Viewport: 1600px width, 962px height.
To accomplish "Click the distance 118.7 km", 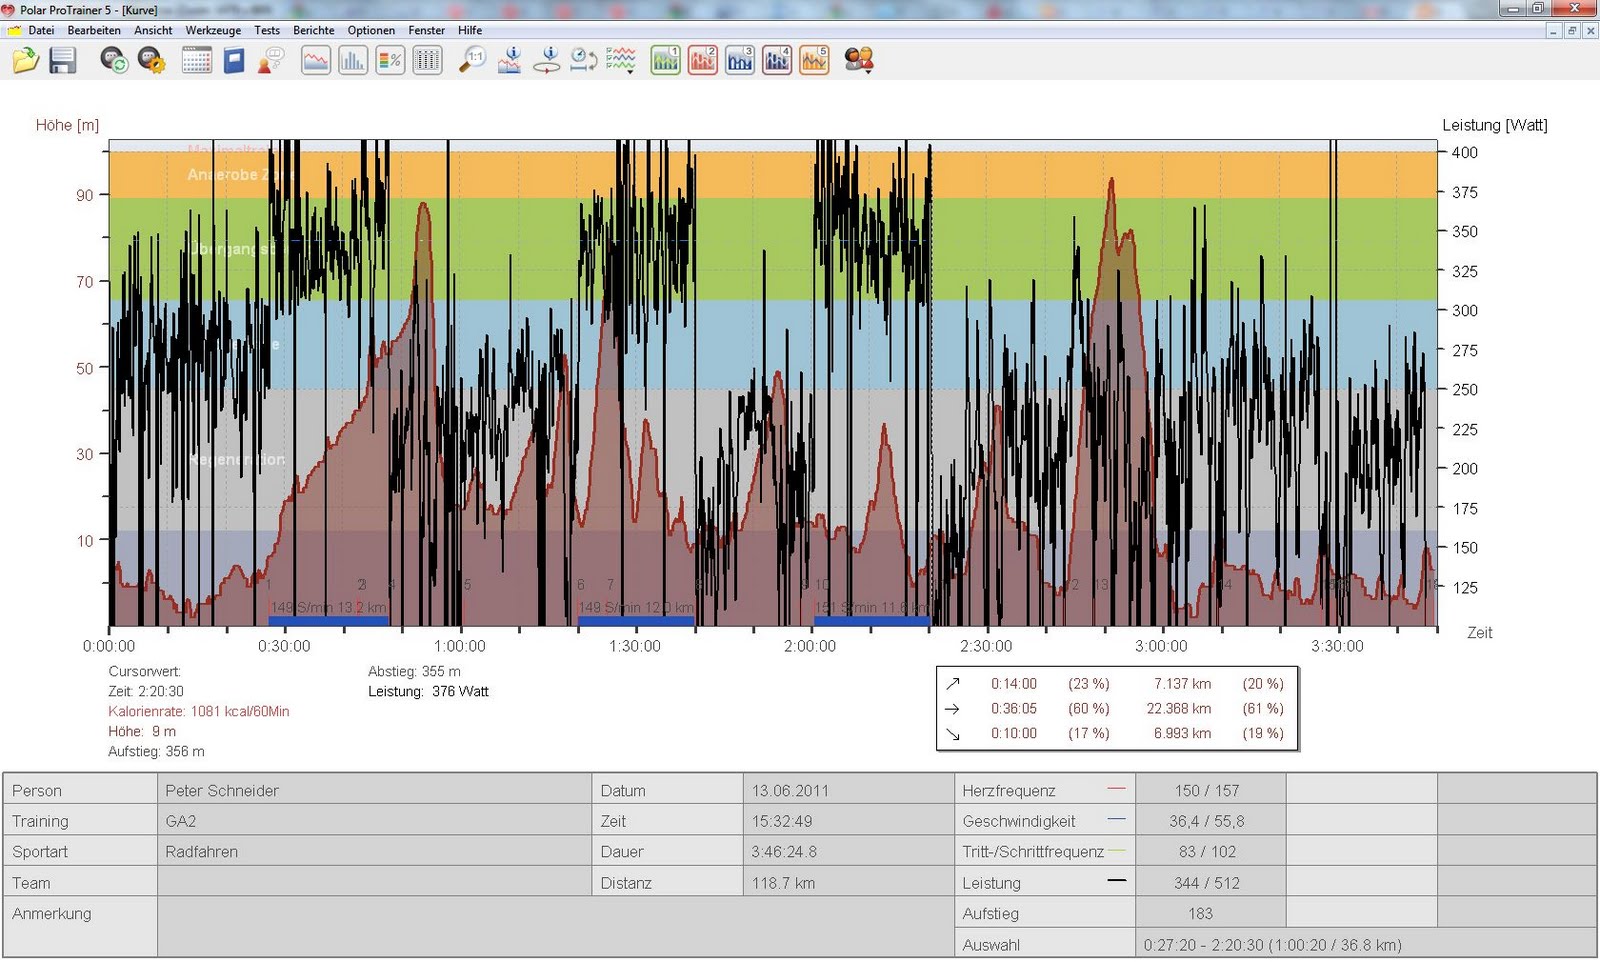I will [x=783, y=883].
